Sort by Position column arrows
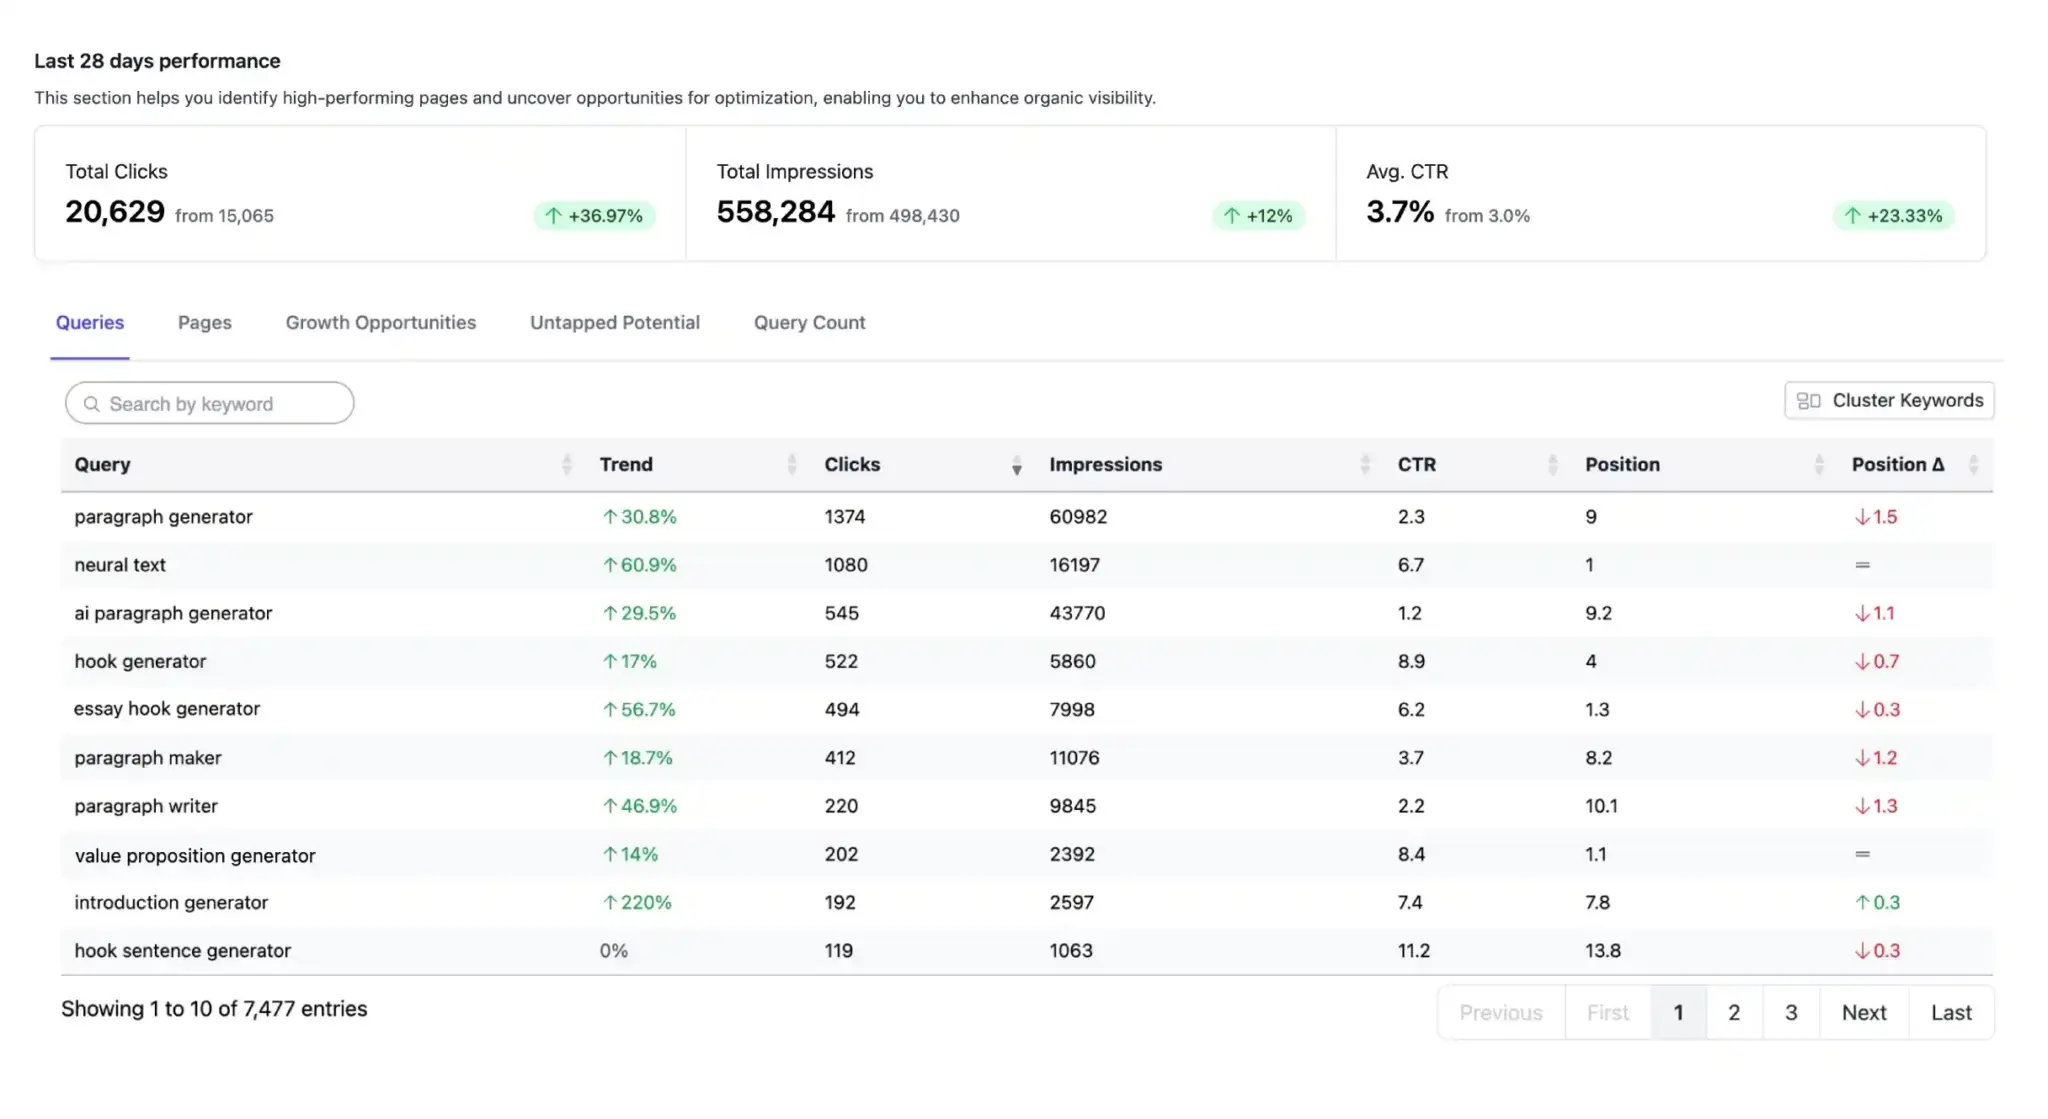This screenshot has width=2048, height=1119. pos(1819,464)
